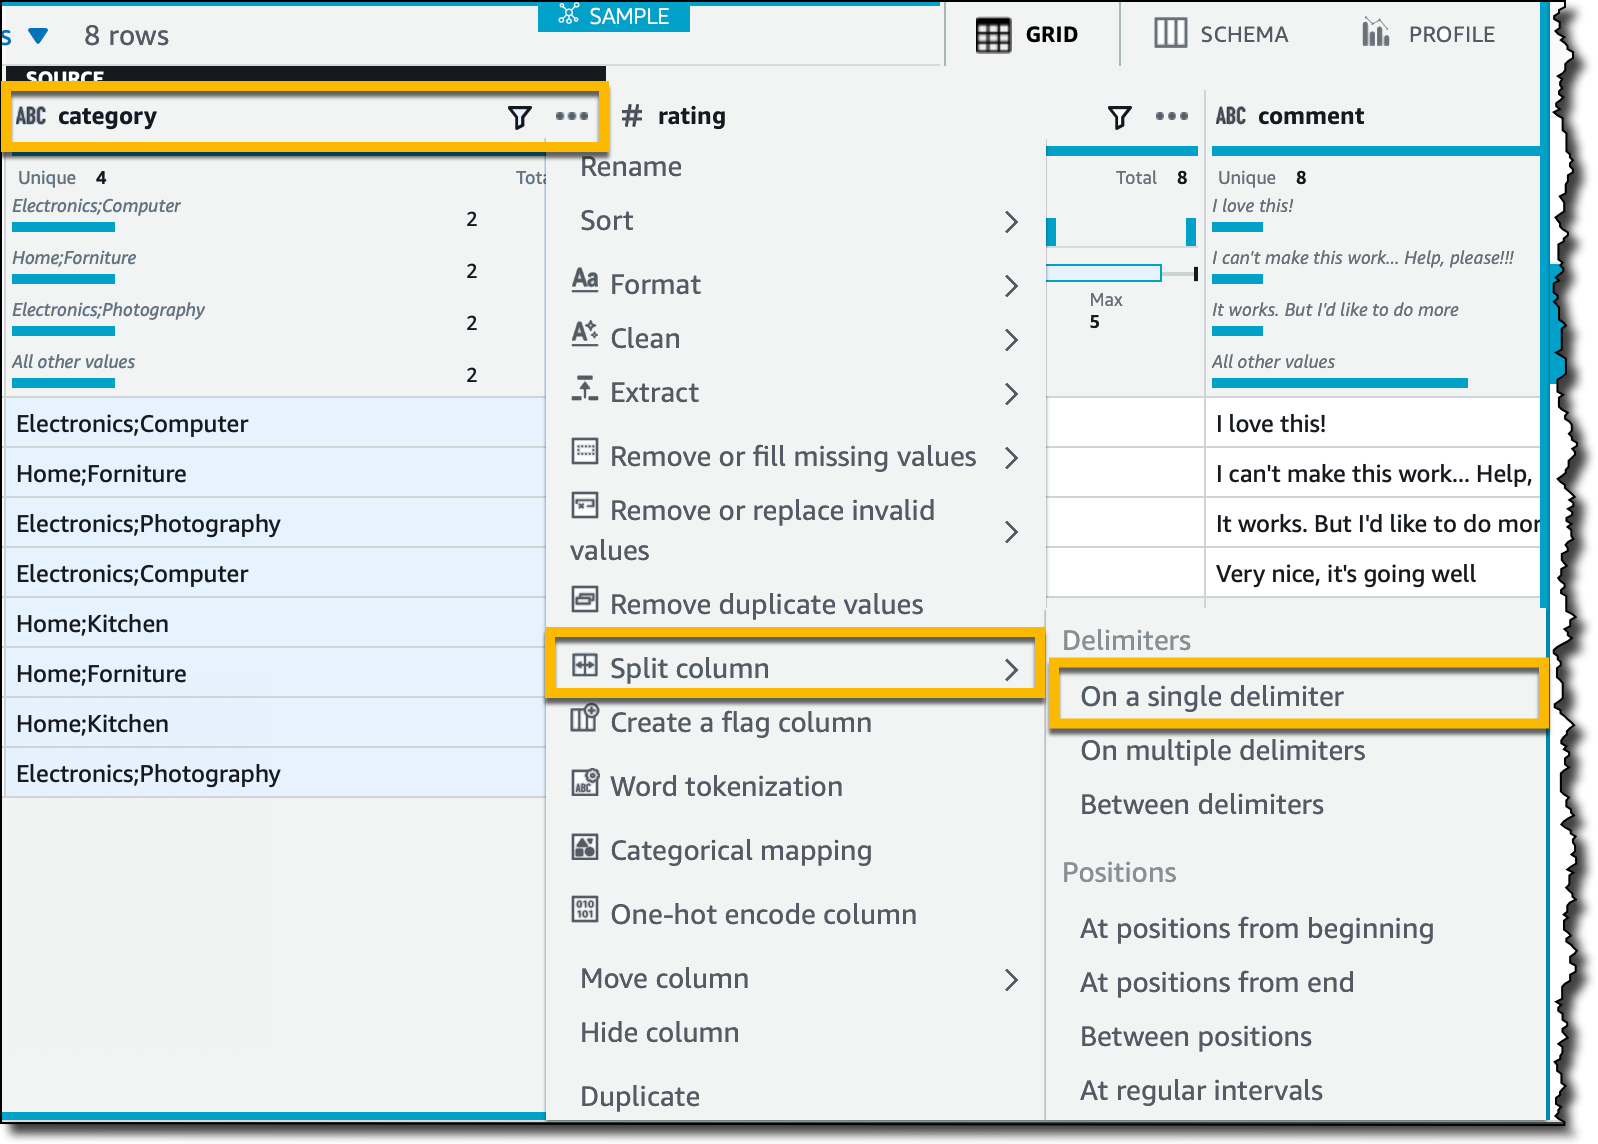Click the SAMPLE badge at top

click(x=614, y=16)
